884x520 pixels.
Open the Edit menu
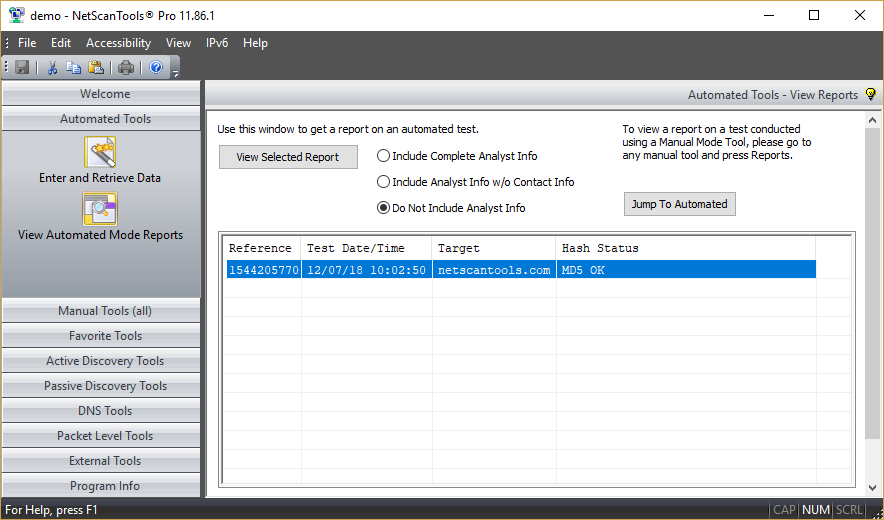click(x=61, y=43)
